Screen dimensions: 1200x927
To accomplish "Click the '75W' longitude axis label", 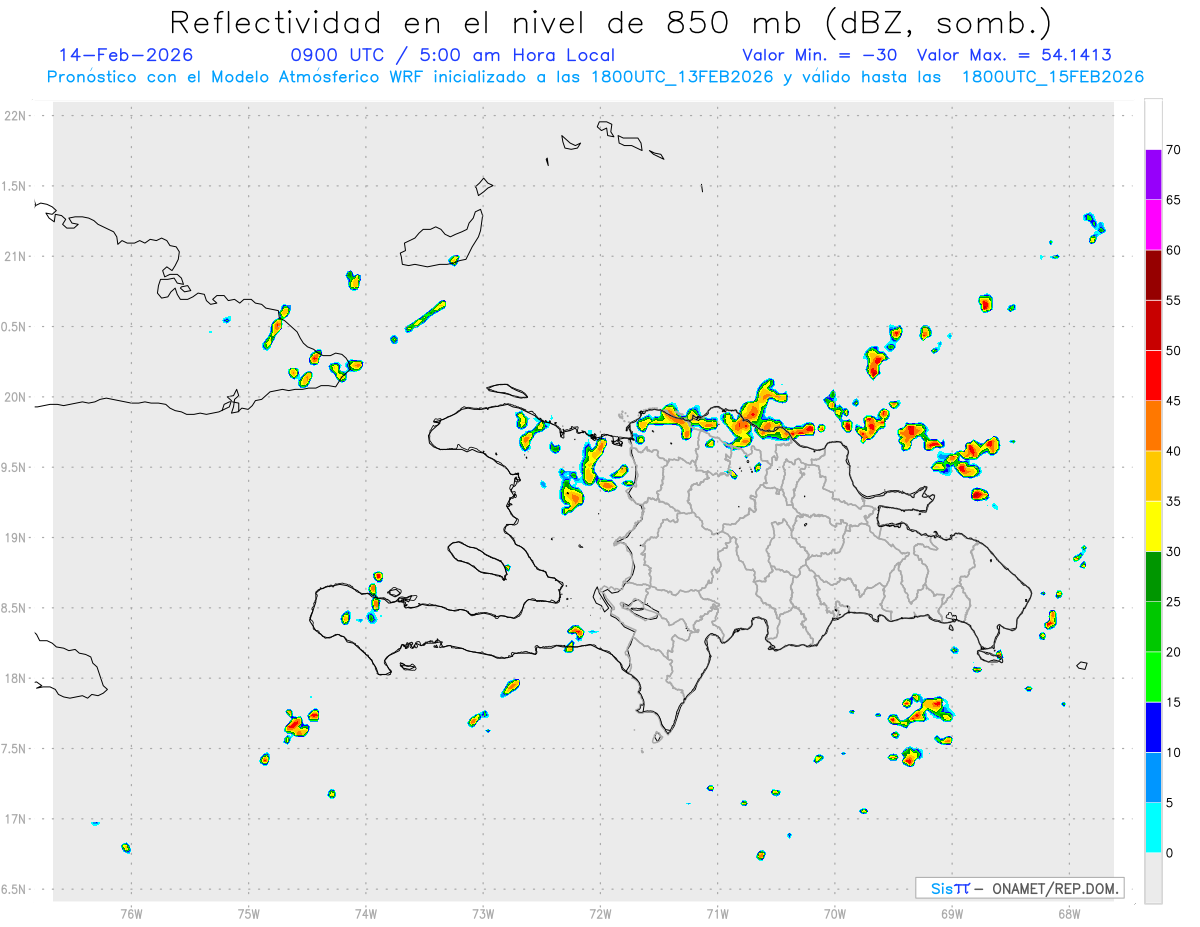I will click(249, 913).
